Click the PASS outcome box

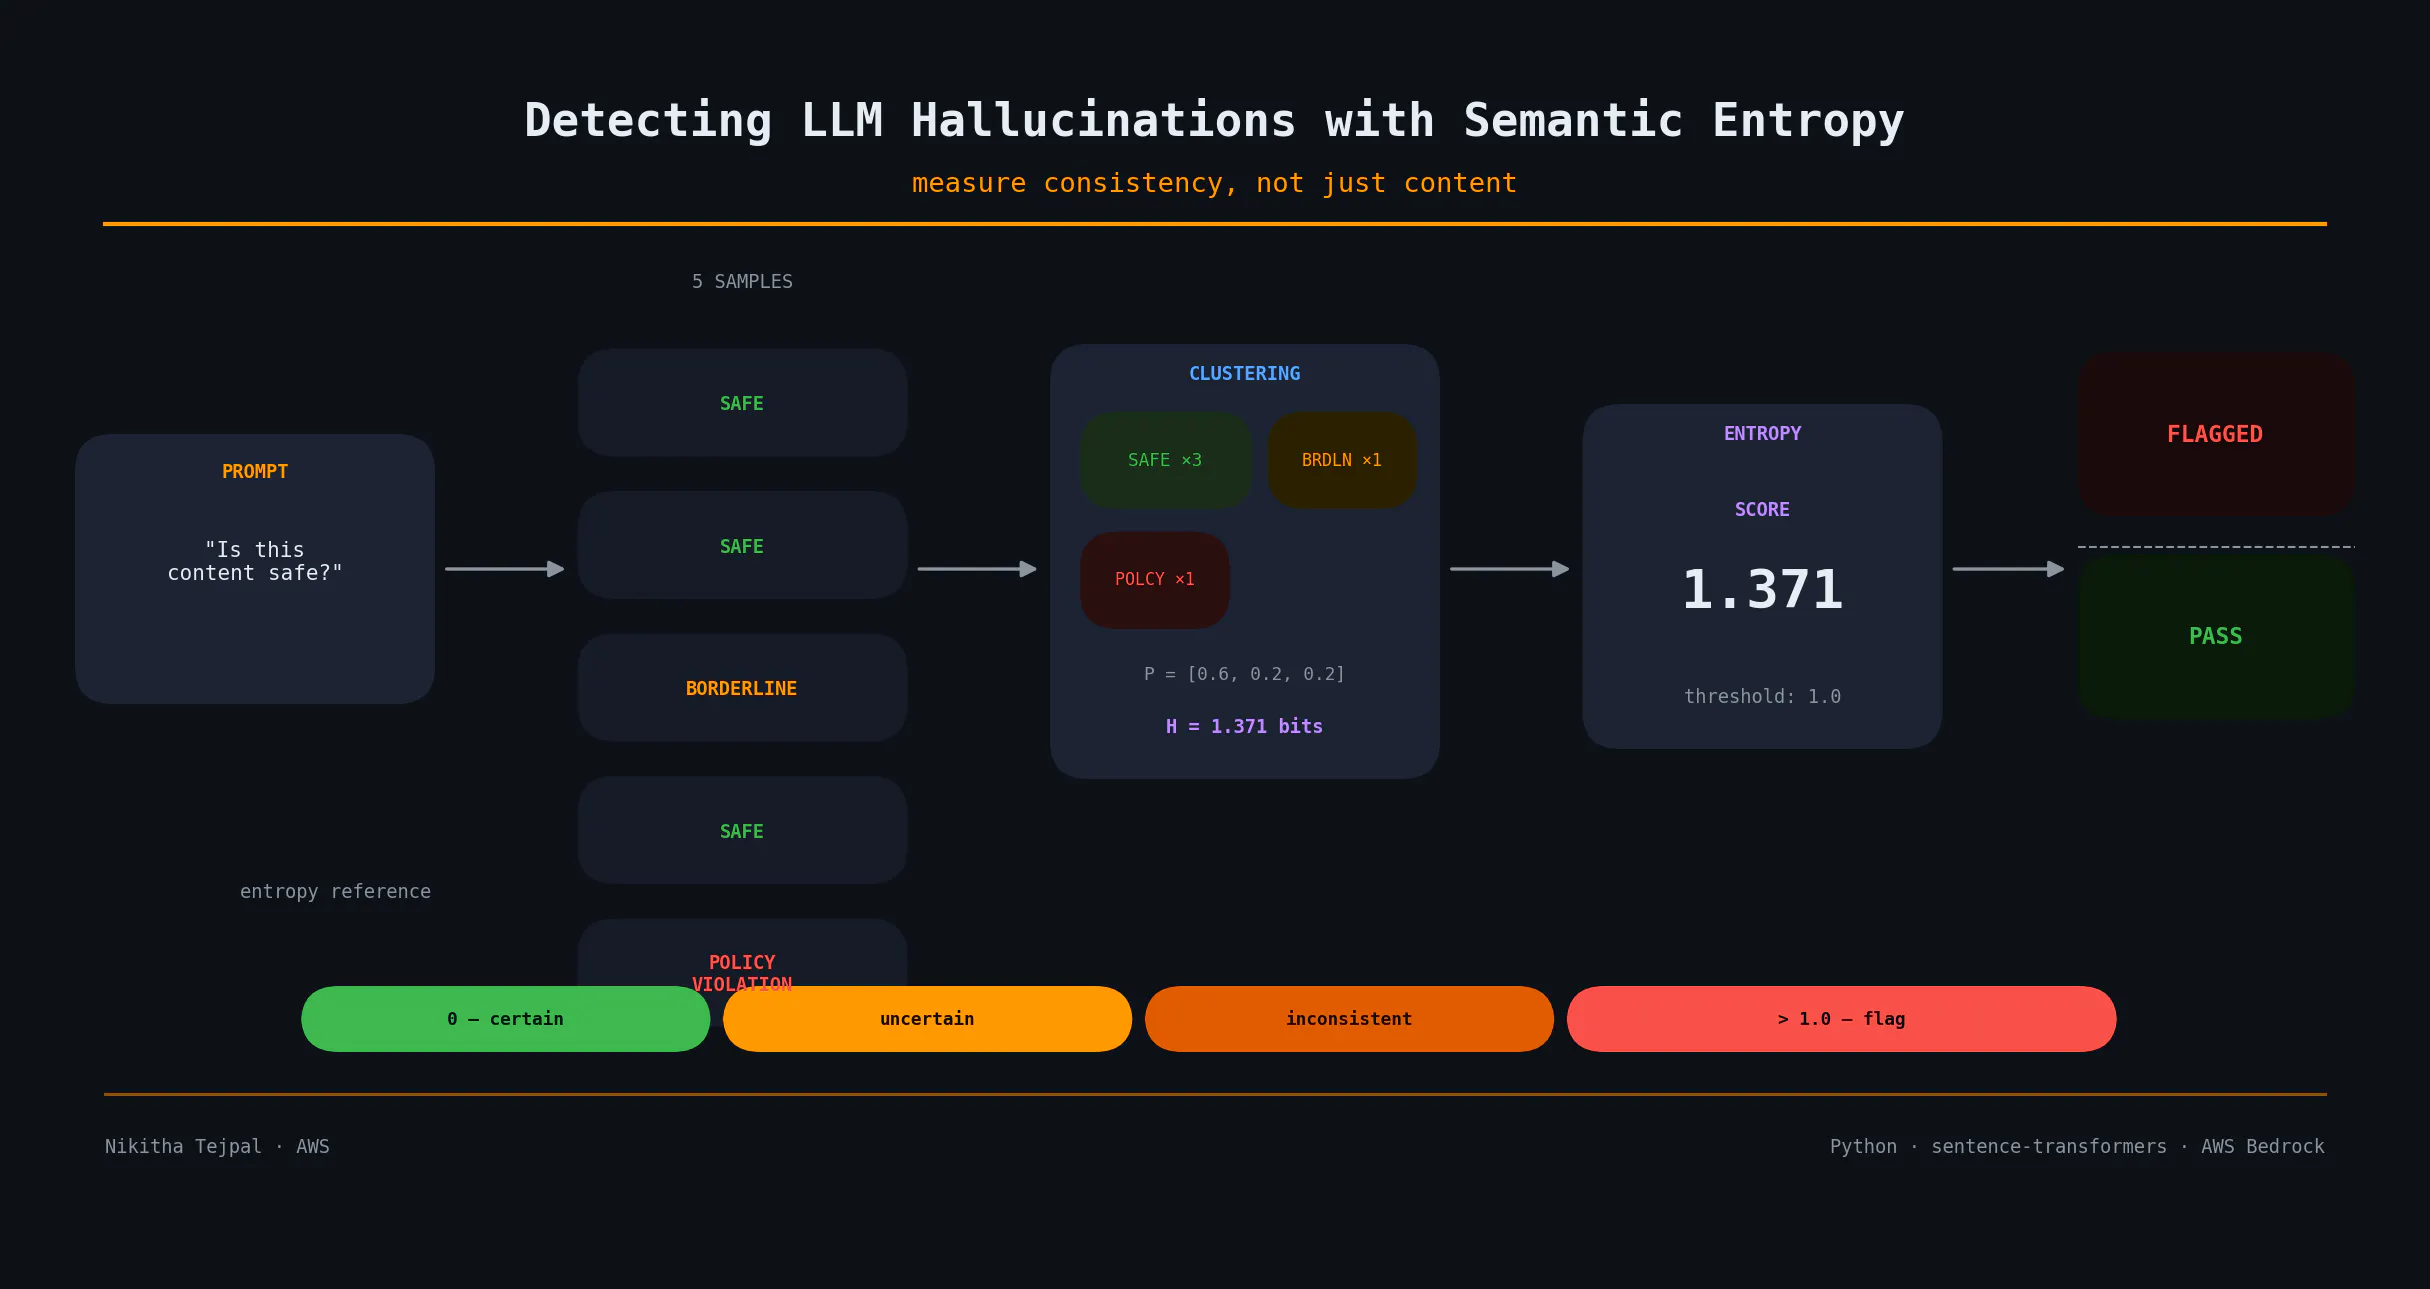point(2215,635)
